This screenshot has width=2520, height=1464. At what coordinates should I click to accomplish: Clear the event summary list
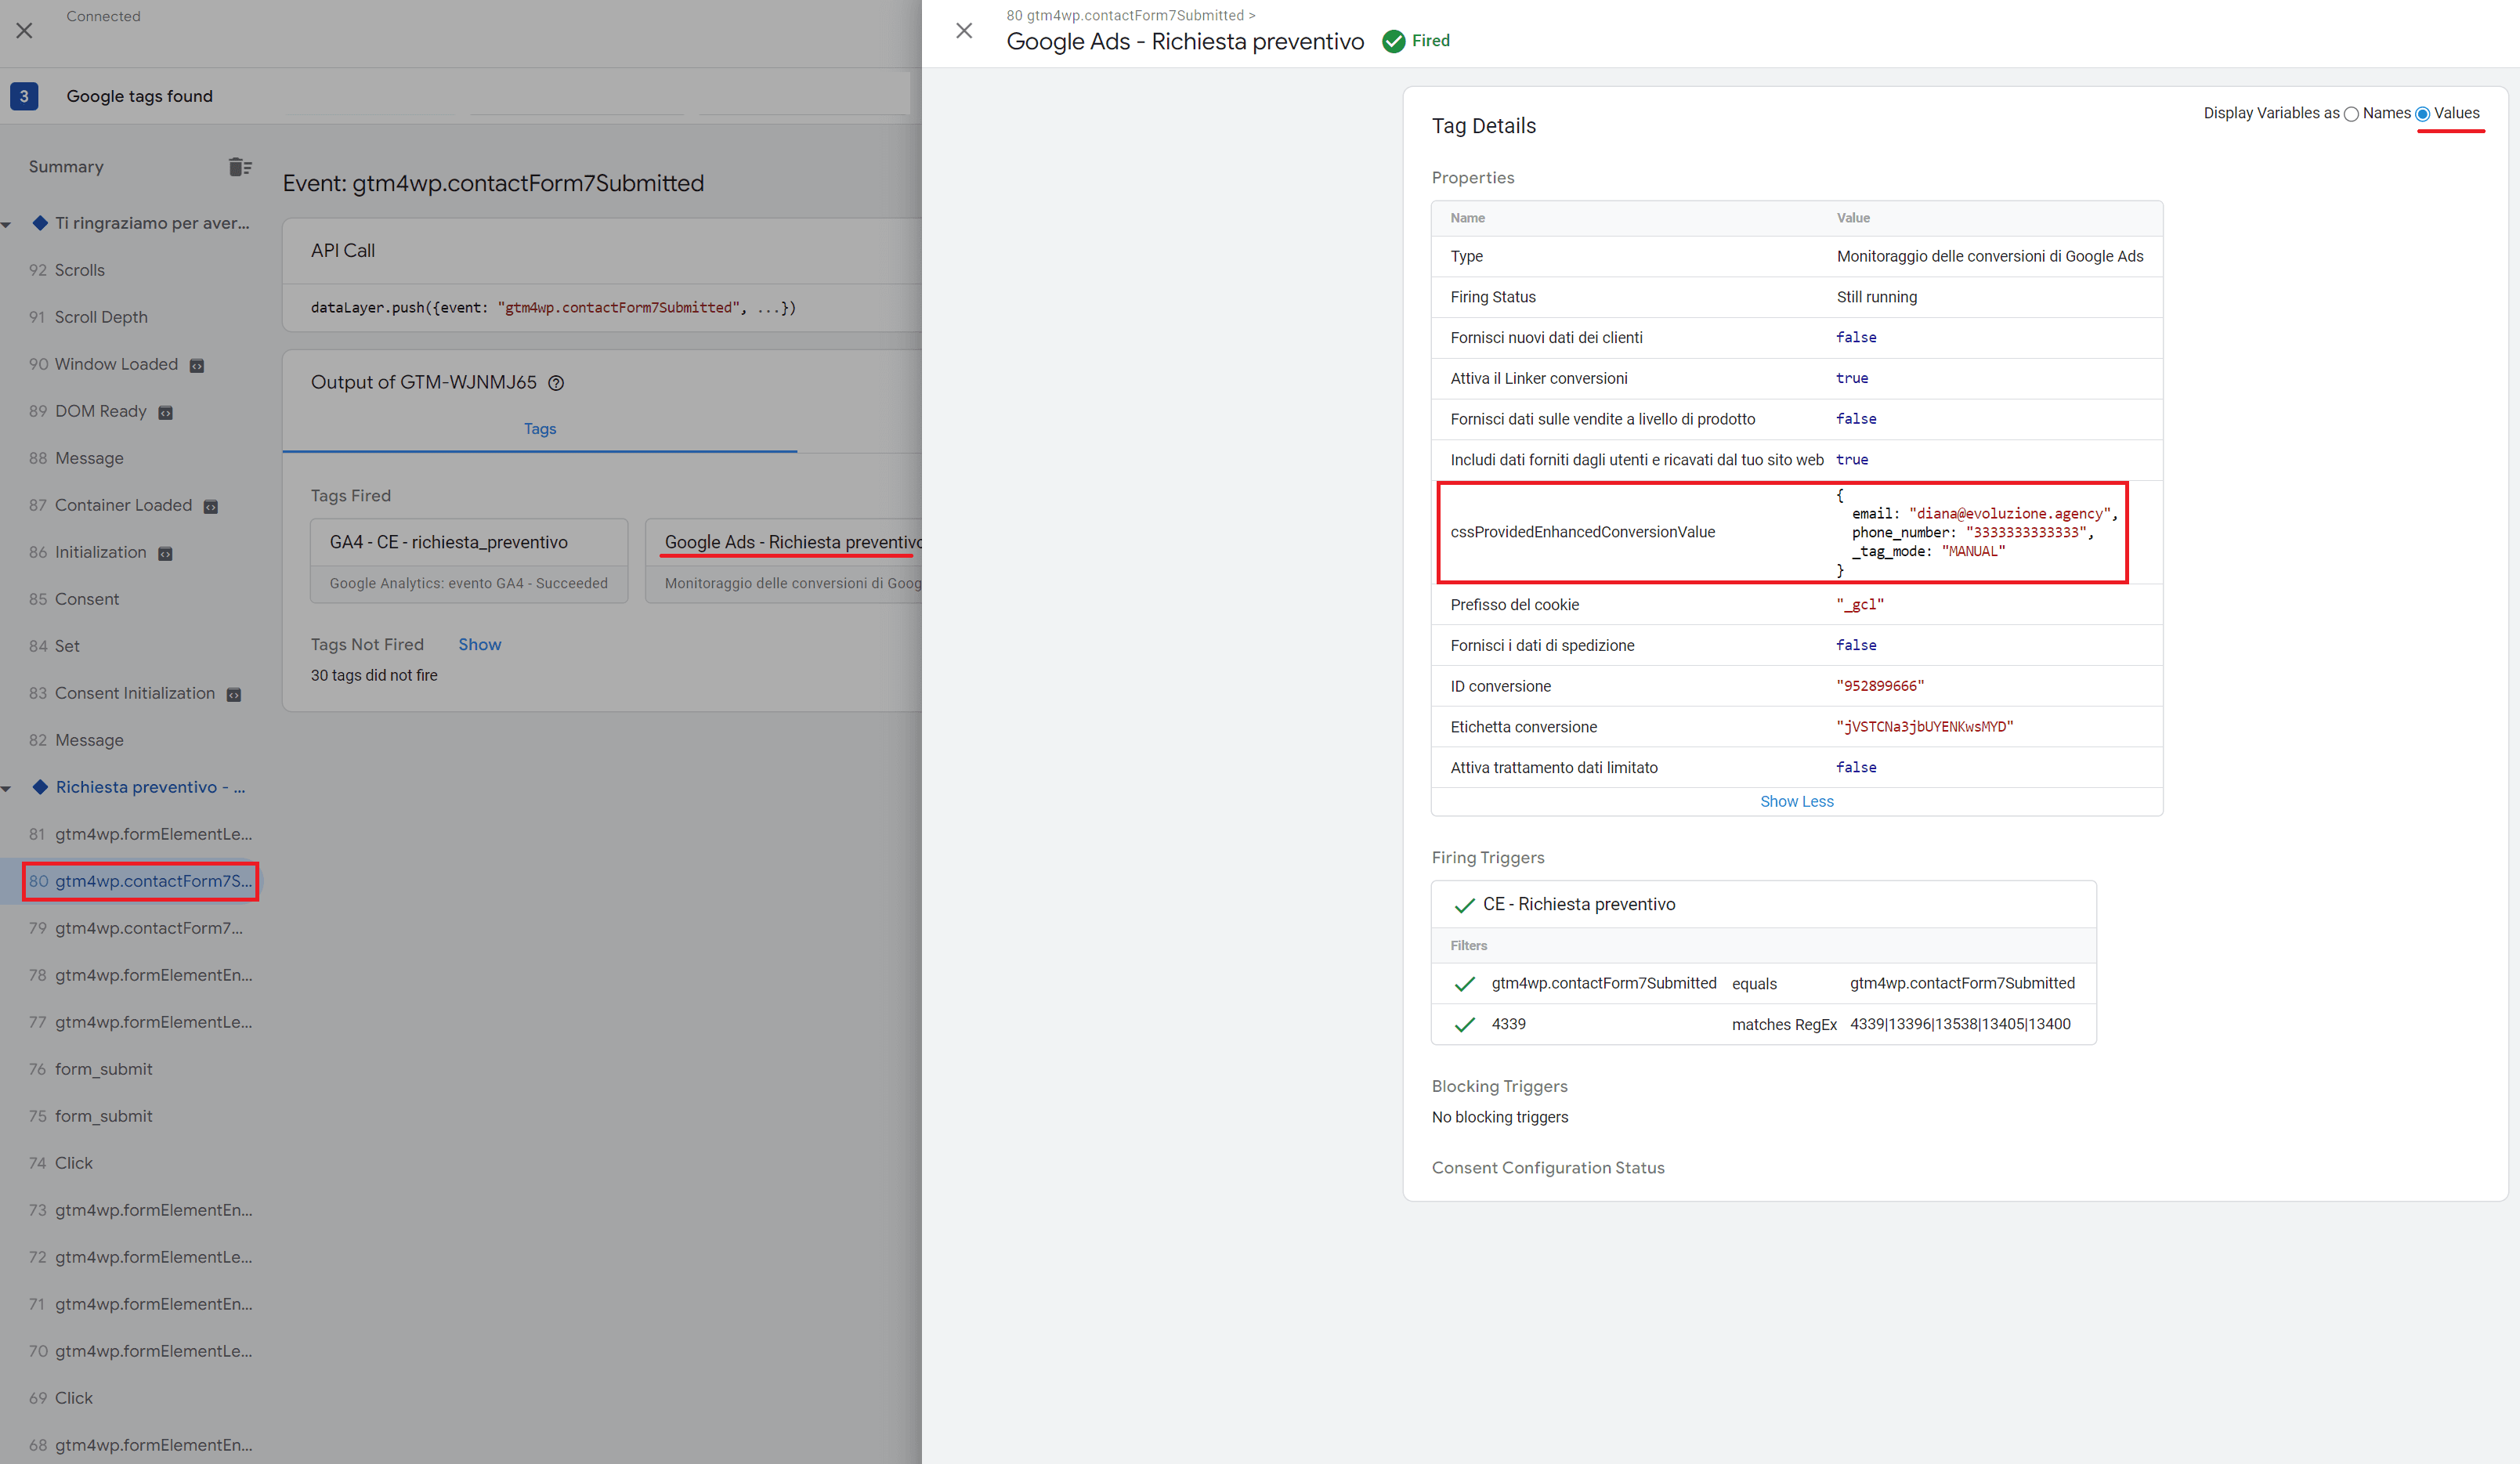[x=239, y=167]
